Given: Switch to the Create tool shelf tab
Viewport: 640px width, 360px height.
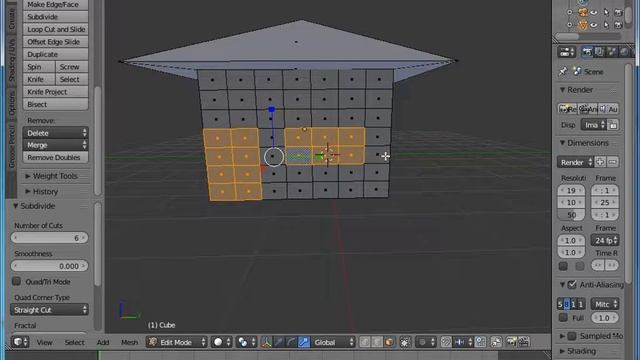Looking at the screenshot, I should (x=11, y=18).
